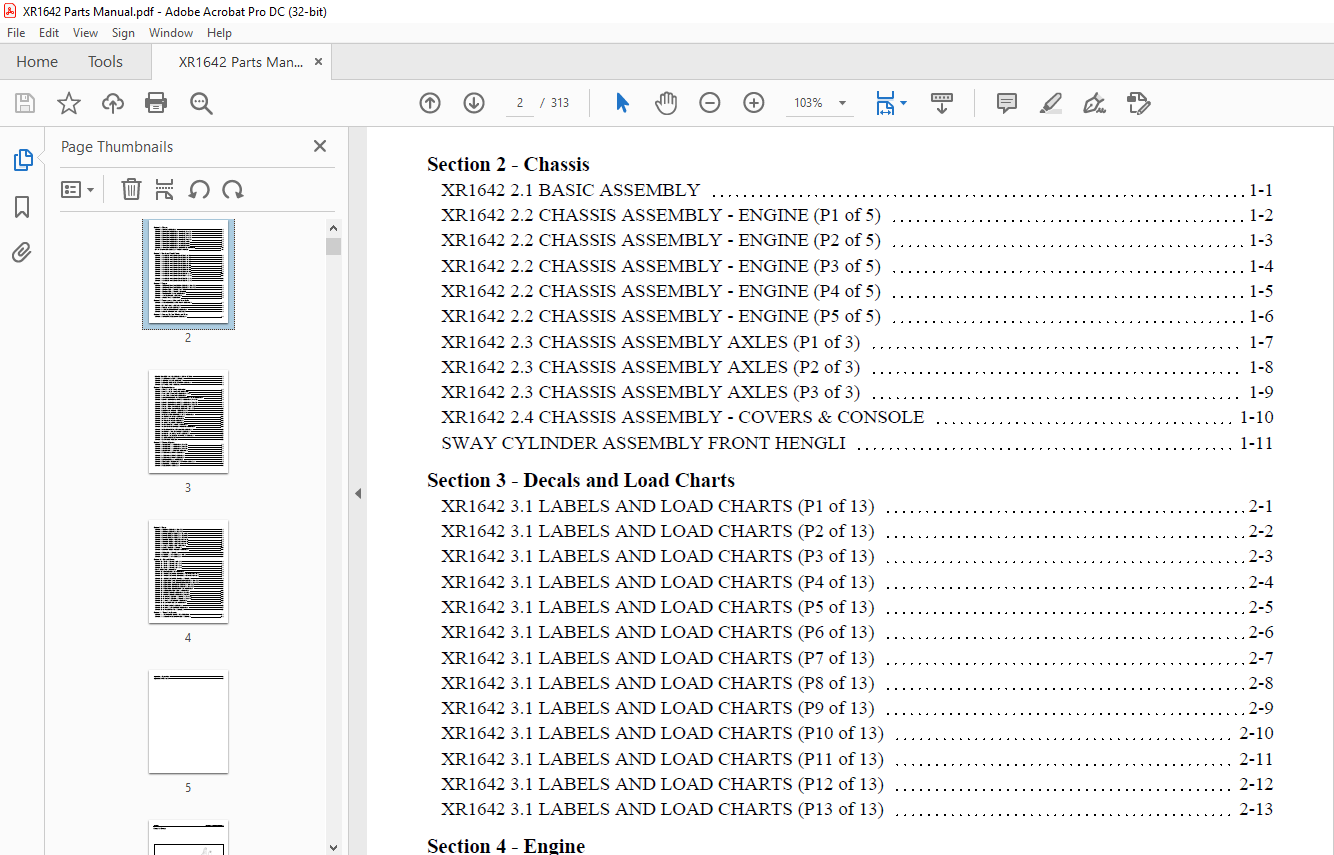Open CHASSIS ASSEMBLY AXLES (P2 of 3)
This screenshot has height=855, width=1334.
pos(857,367)
